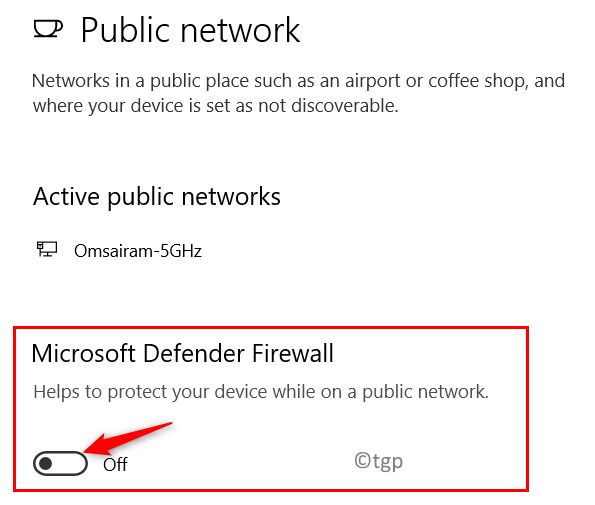Click the Active public networks heading
Screen dimensions: 595x505
[157, 197]
